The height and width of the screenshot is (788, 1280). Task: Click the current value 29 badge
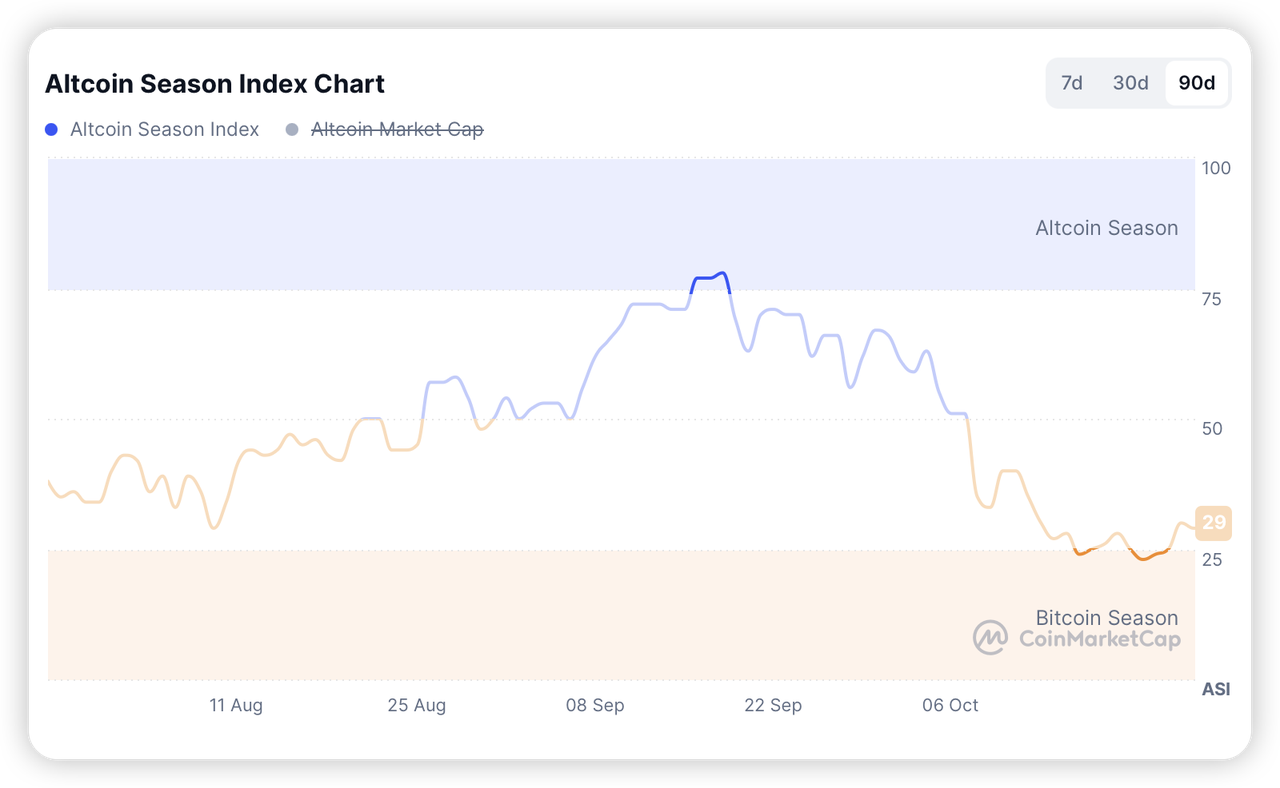pyautogui.click(x=1213, y=522)
